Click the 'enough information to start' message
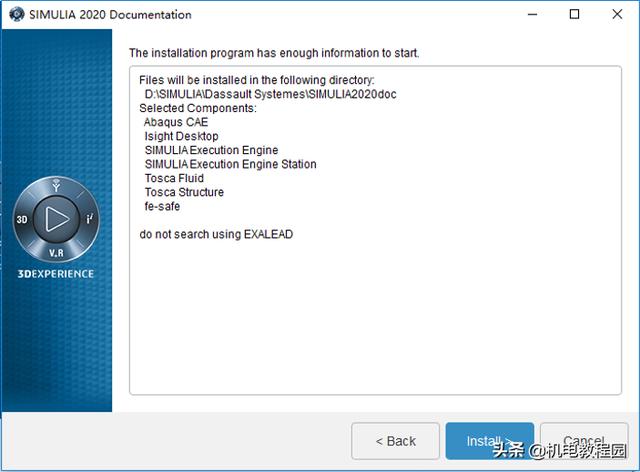Viewport: 640px width, 472px height. pyautogui.click(x=274, y=53)
